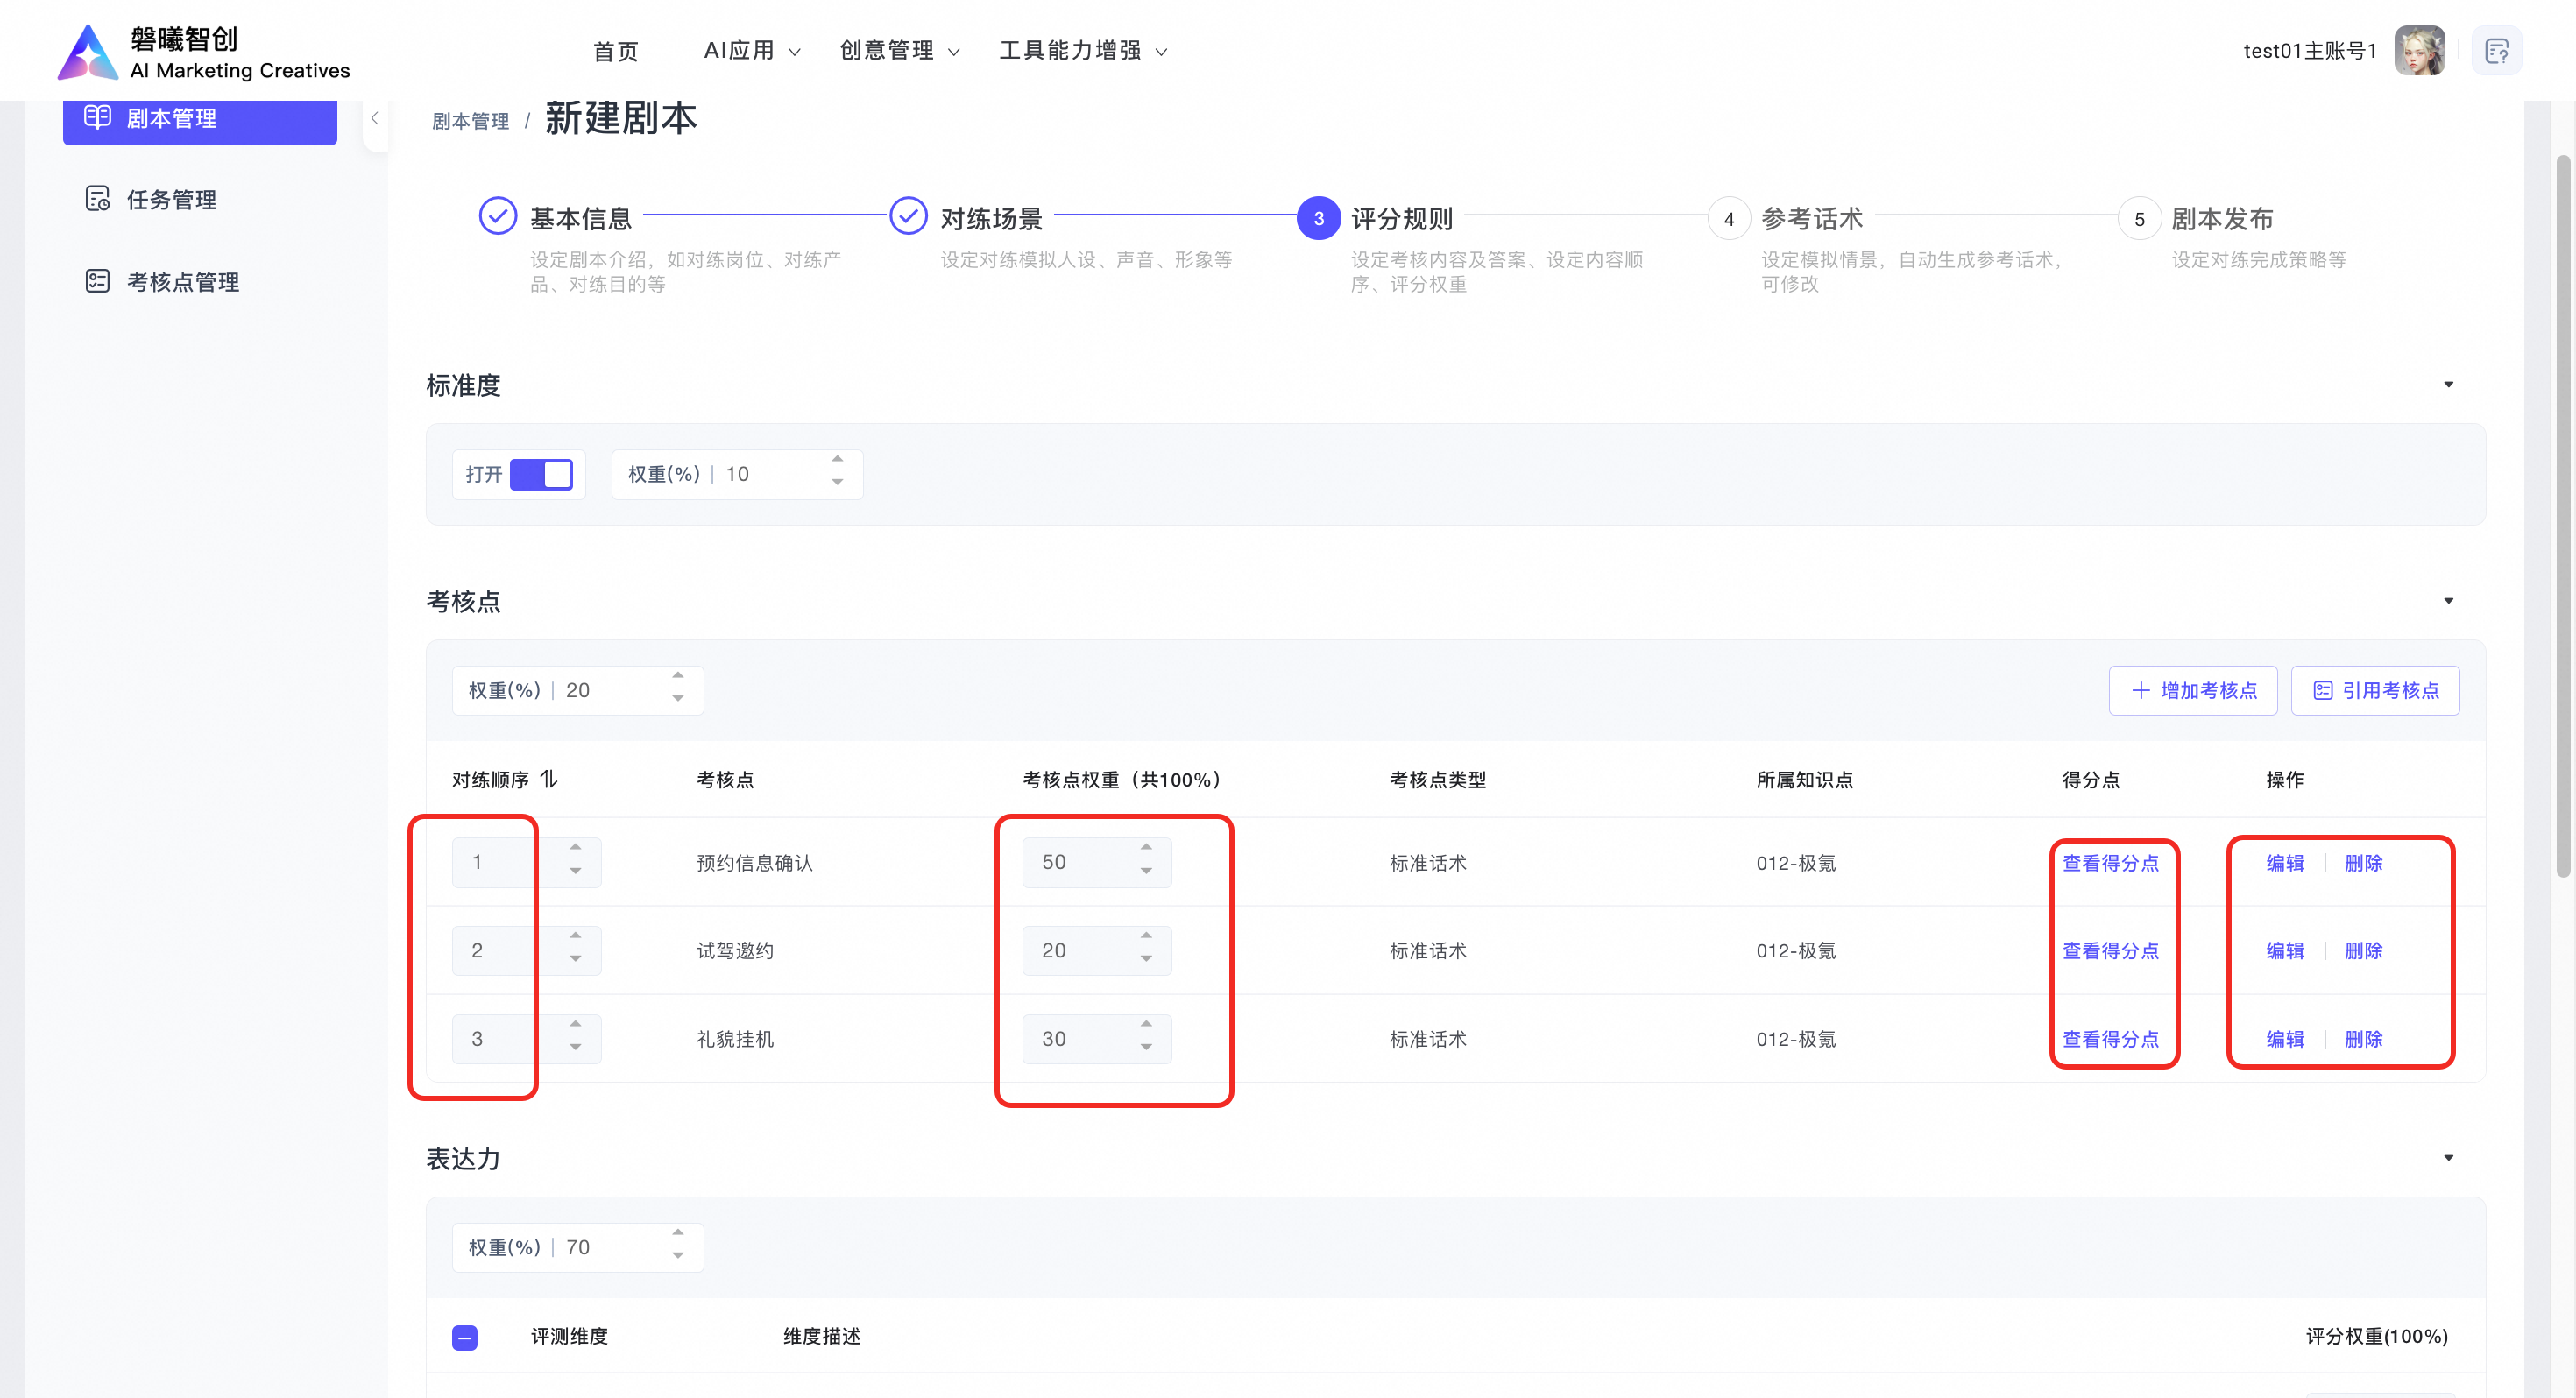
Task: Click the user avatar thumbnail
Action: 2419,51
